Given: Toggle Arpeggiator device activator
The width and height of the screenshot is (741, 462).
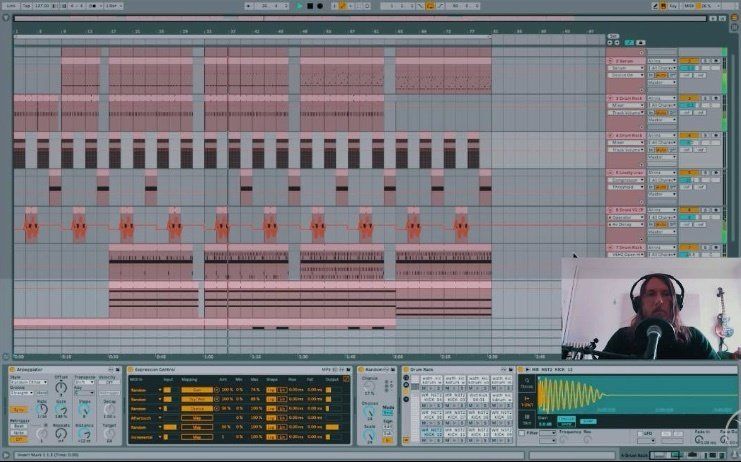Looking at the screenshot, I should [12, 369].
